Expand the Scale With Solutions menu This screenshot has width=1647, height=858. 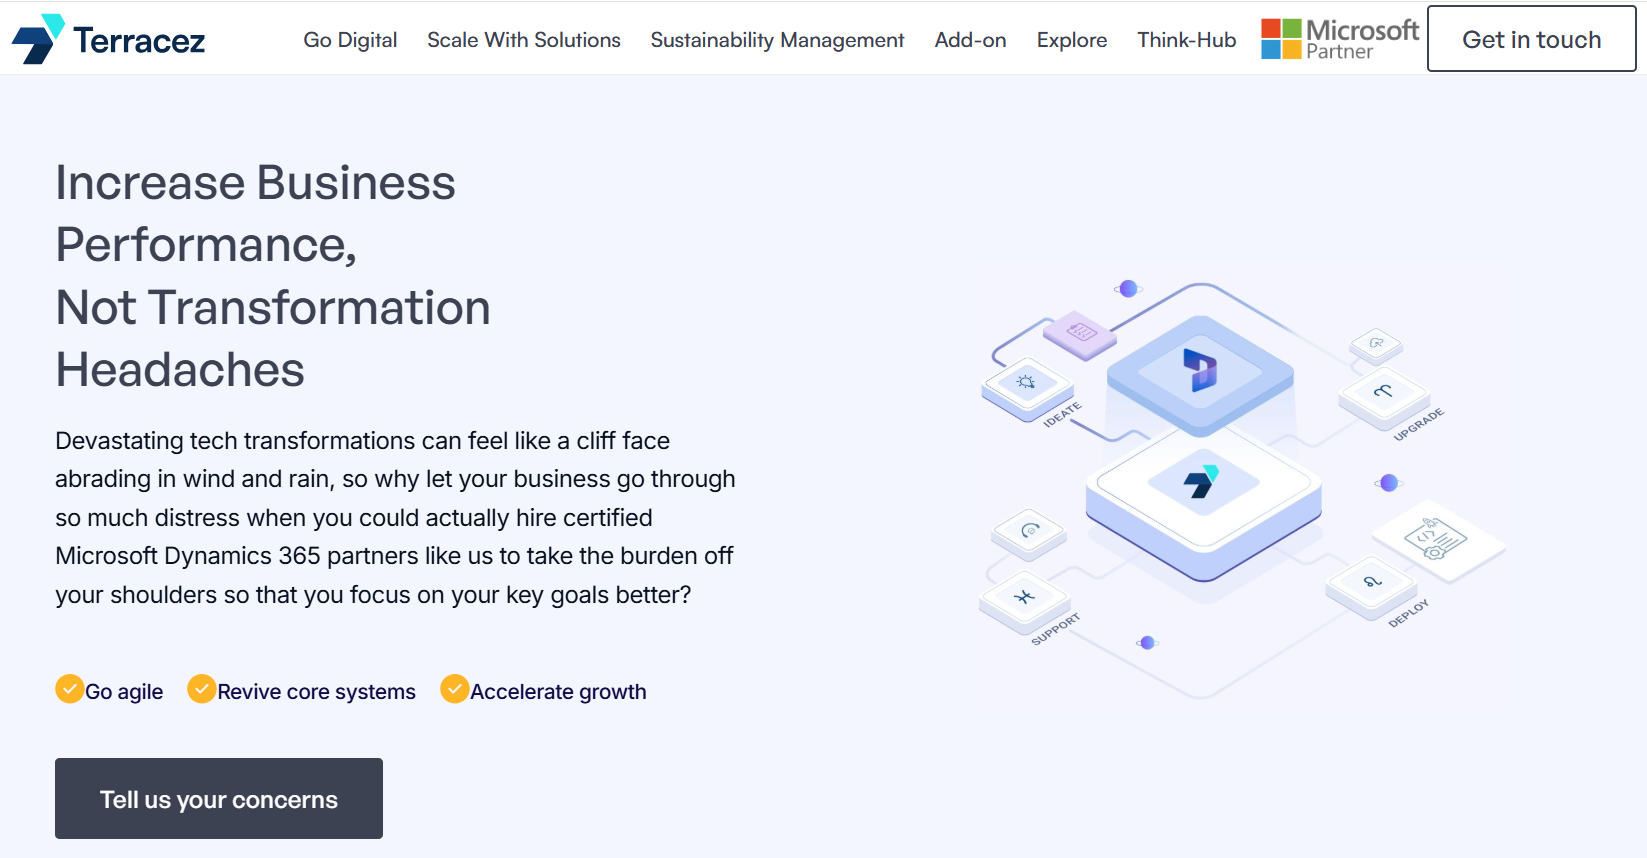coord(524,40)
